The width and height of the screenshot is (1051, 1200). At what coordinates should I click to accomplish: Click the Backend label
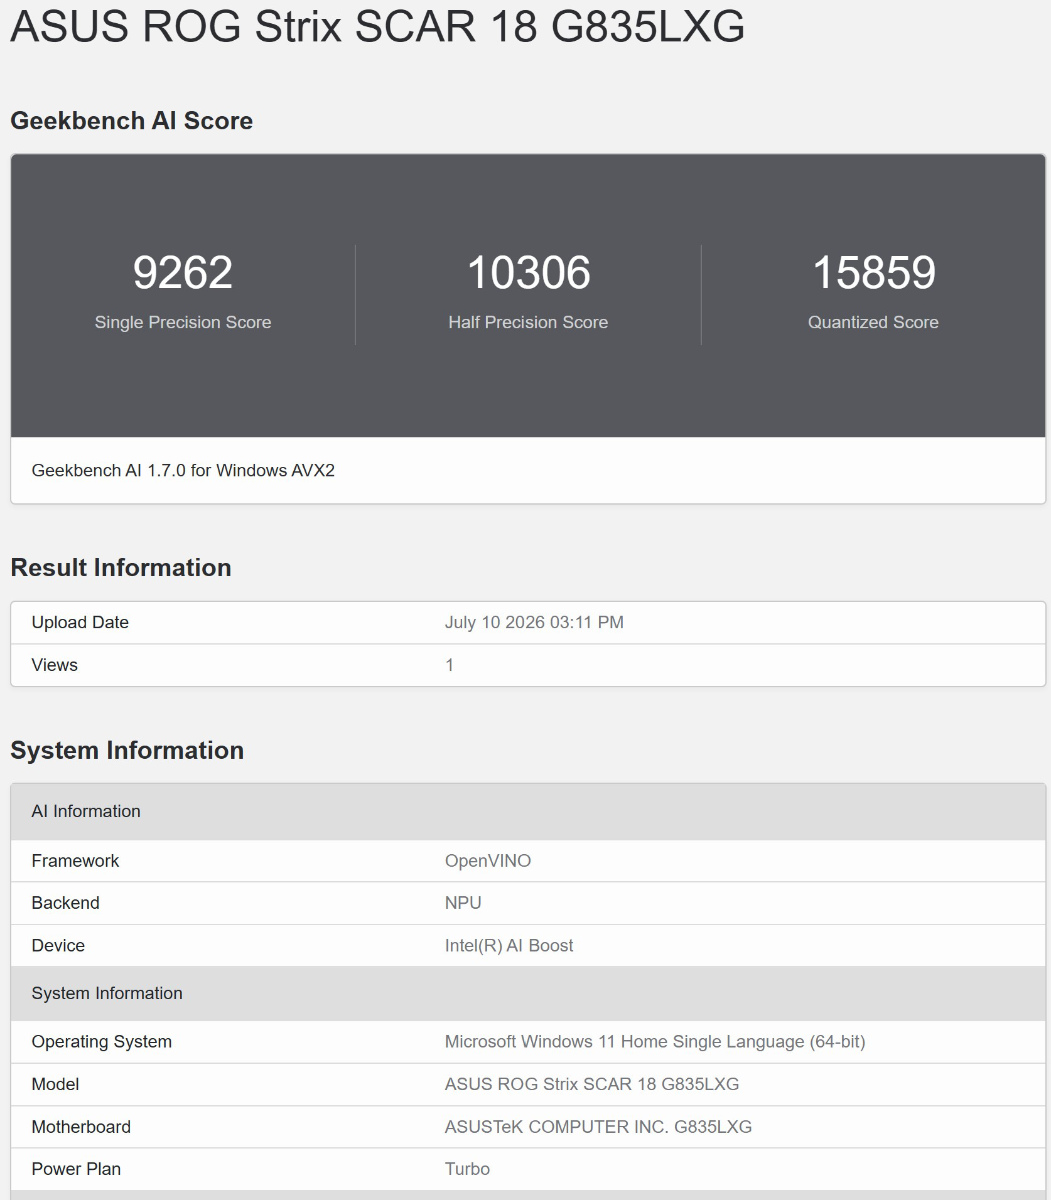[x=65, y=903]
